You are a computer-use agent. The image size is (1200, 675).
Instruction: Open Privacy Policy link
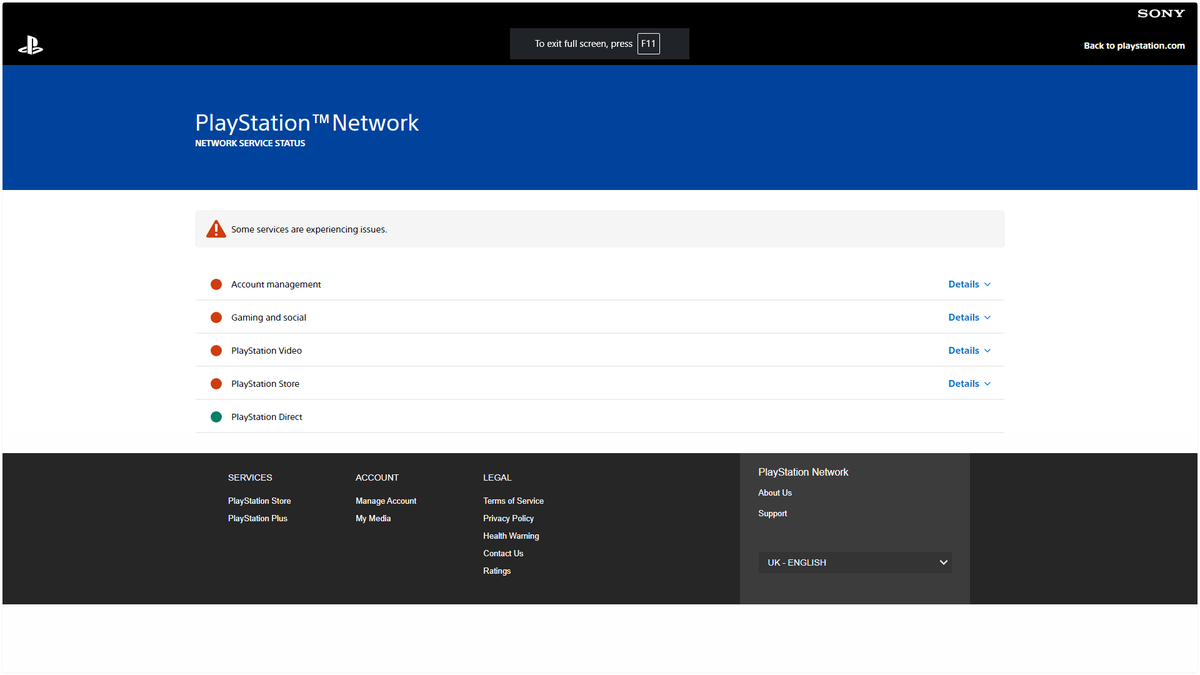[x=508, y=518]
